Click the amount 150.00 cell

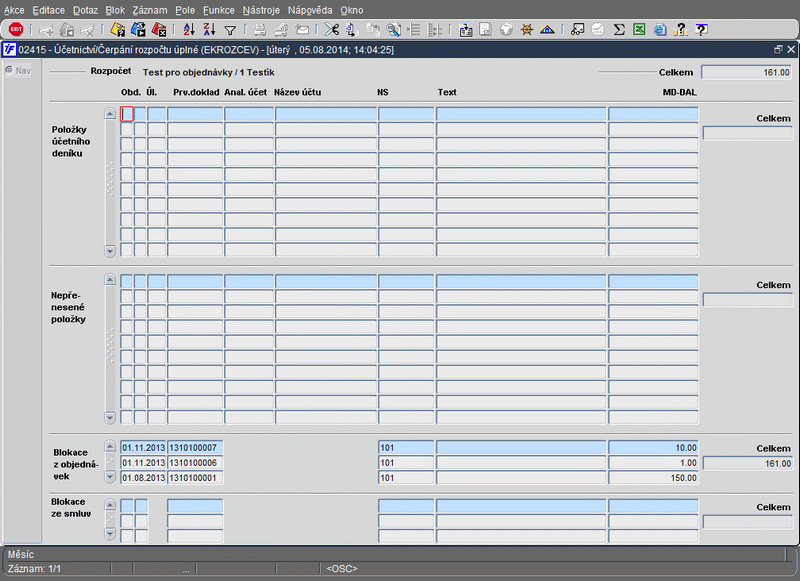click(x=653, y=478)
